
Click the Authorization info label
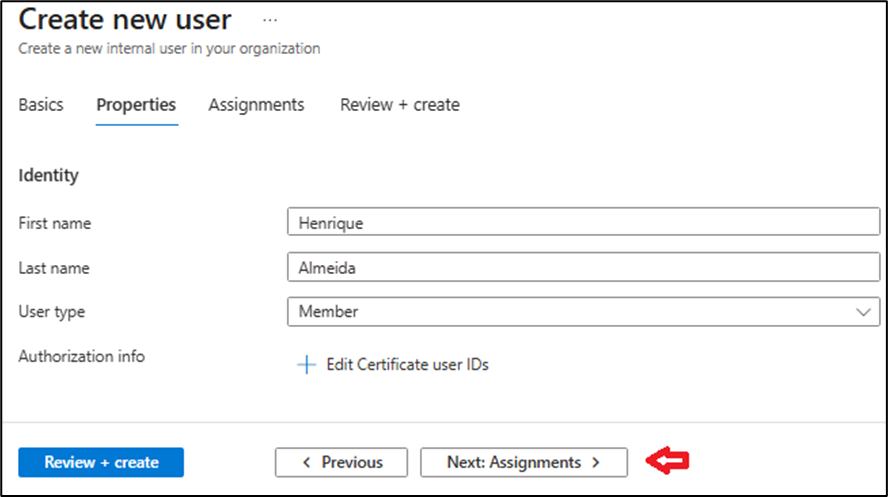81,356
